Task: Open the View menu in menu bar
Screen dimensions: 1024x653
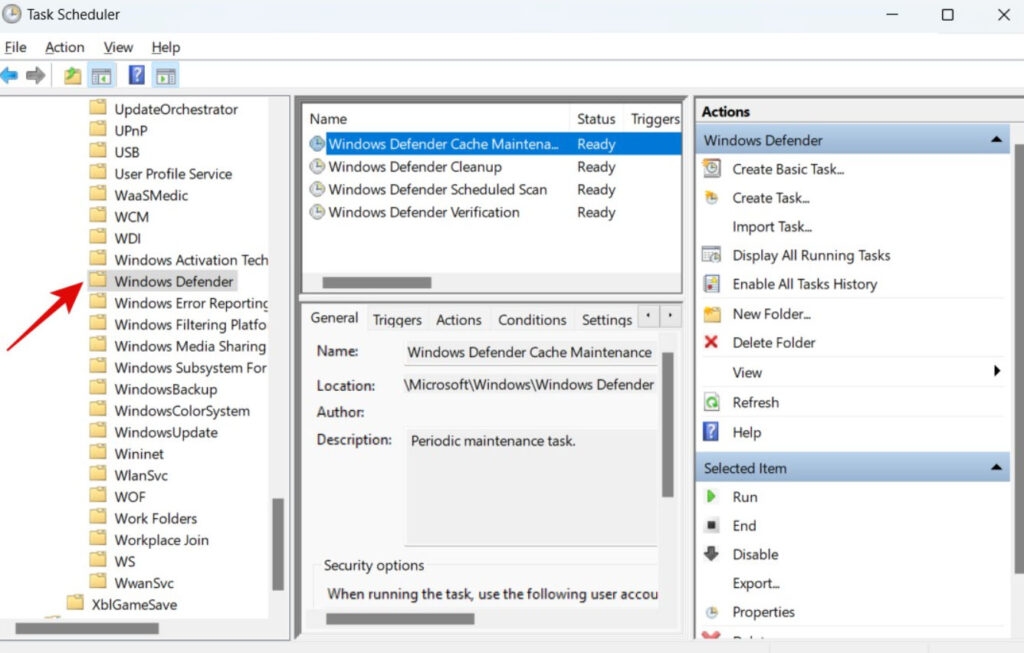Action: (x=118, y=47)
